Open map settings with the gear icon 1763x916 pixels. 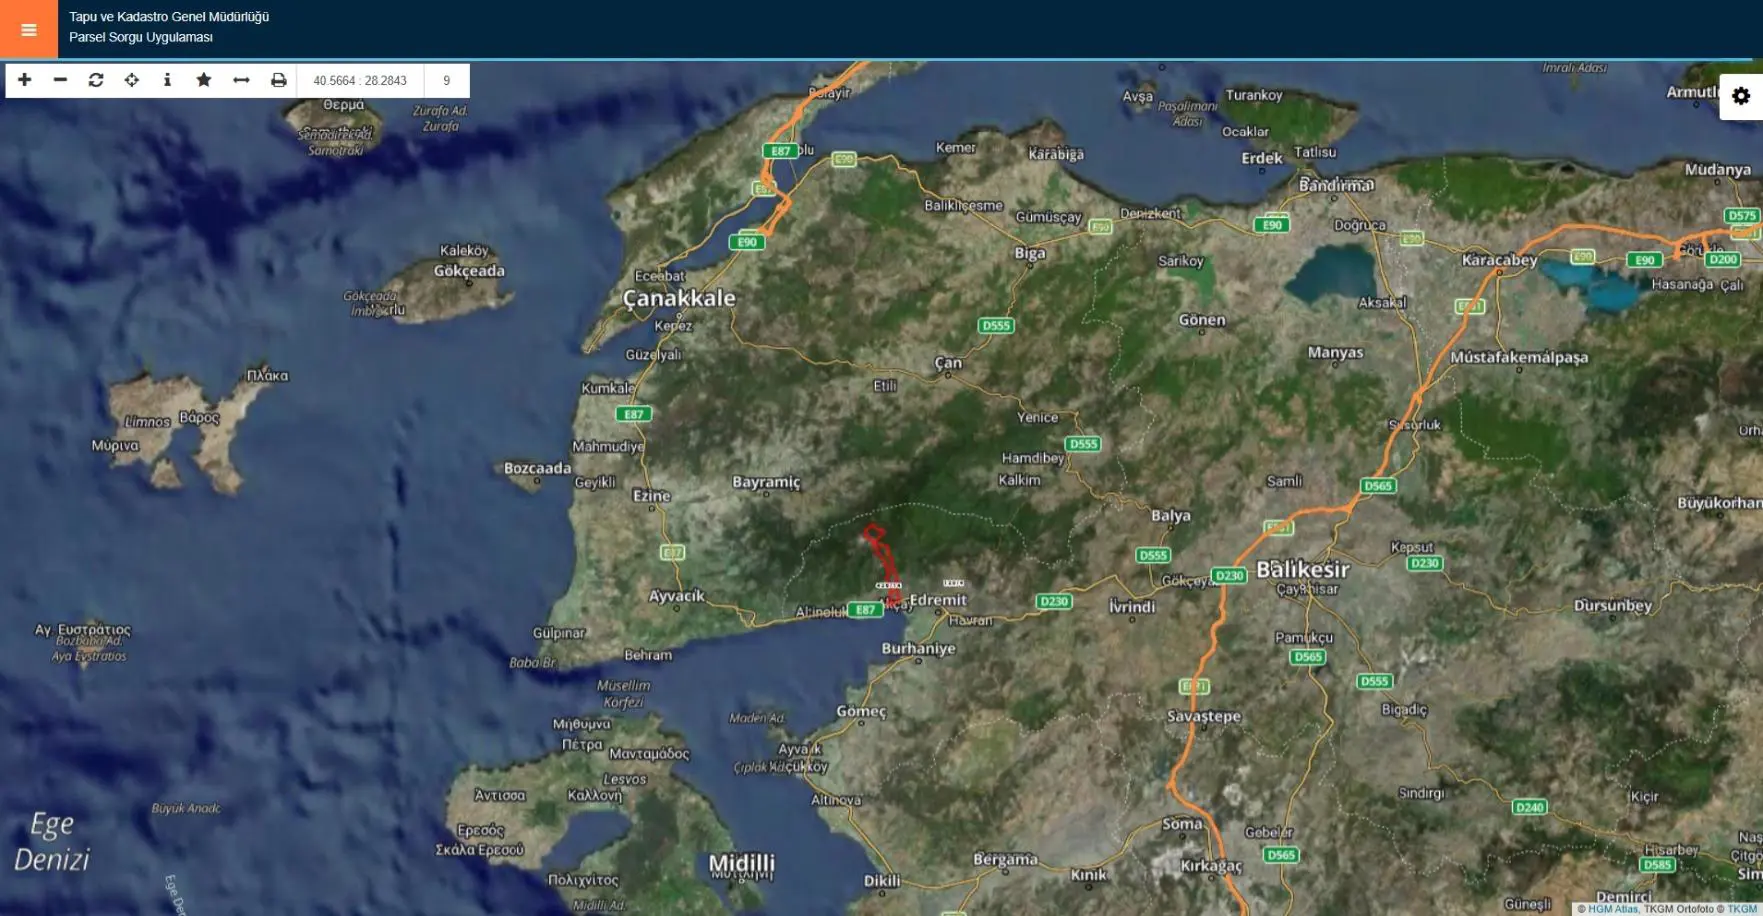pyautogui.click(x=1741, y=96)
